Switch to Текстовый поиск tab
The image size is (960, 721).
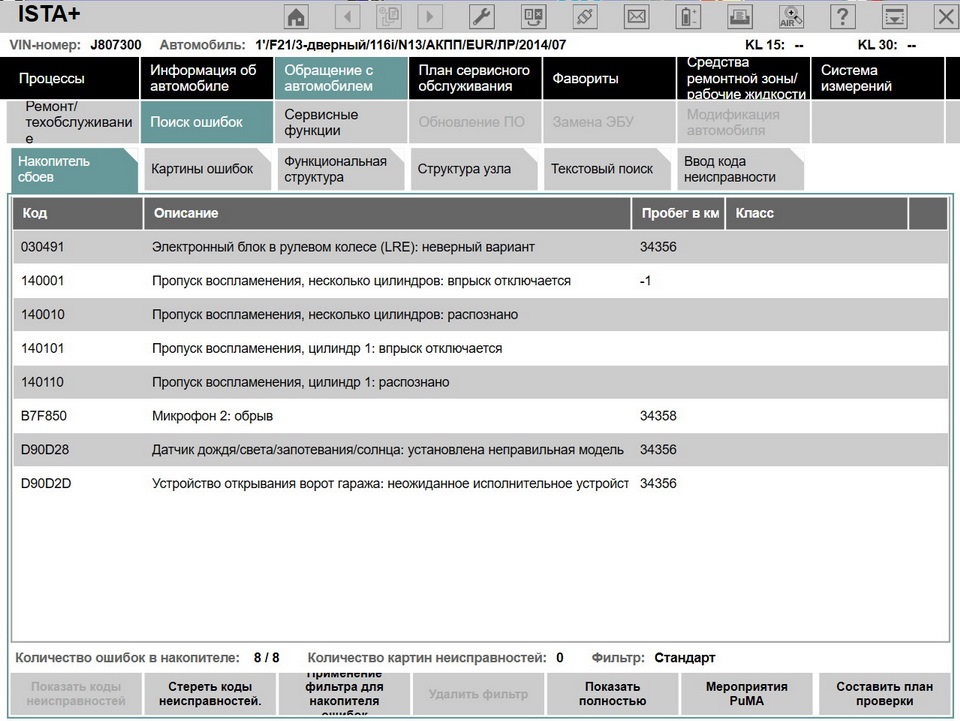coord(607,170)
